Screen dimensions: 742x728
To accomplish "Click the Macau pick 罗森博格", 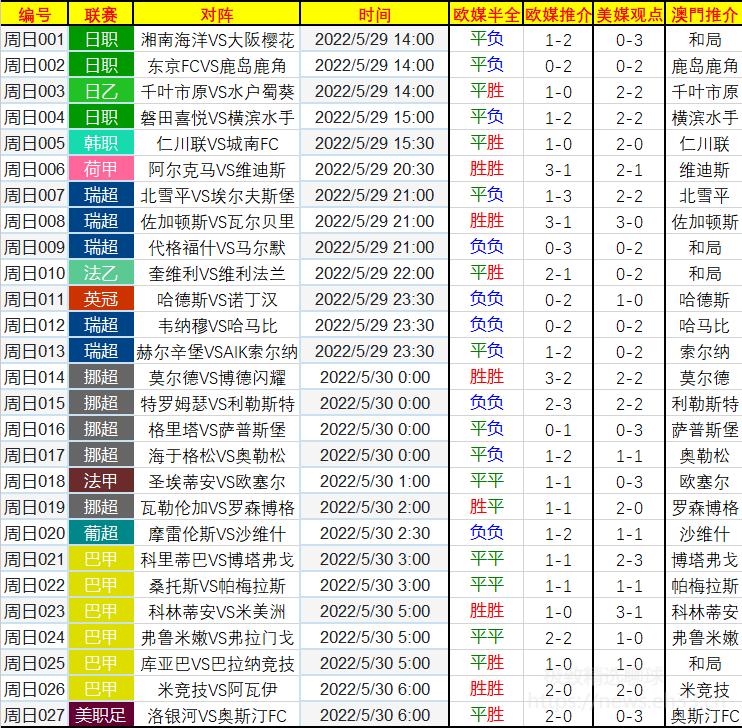I will 704,508.
